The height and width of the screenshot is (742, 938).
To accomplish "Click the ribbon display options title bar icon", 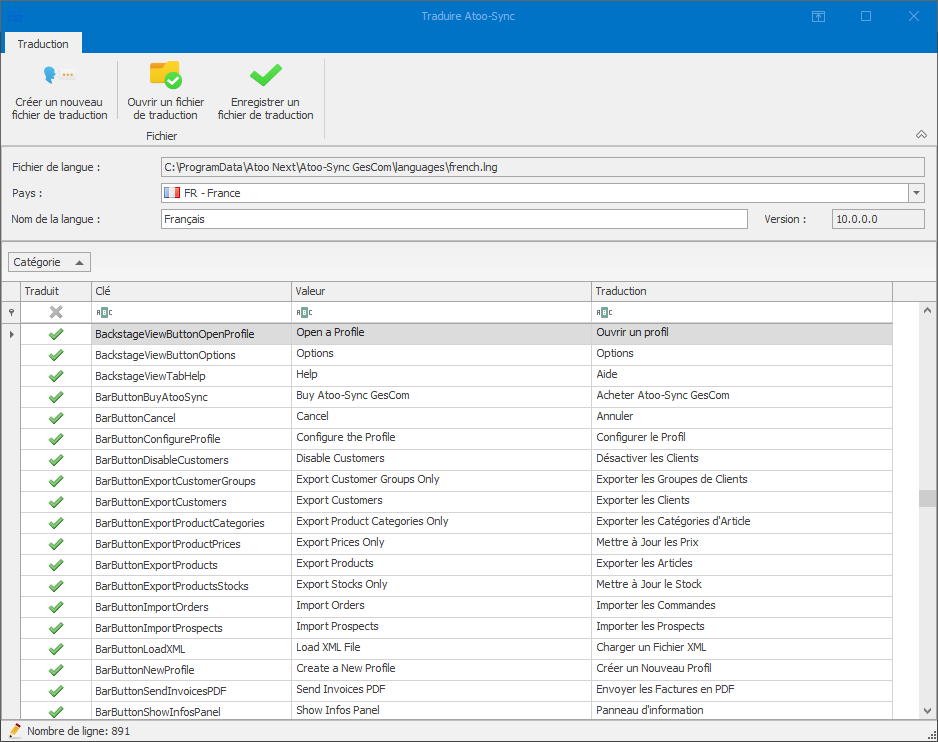I will [818, 16].
